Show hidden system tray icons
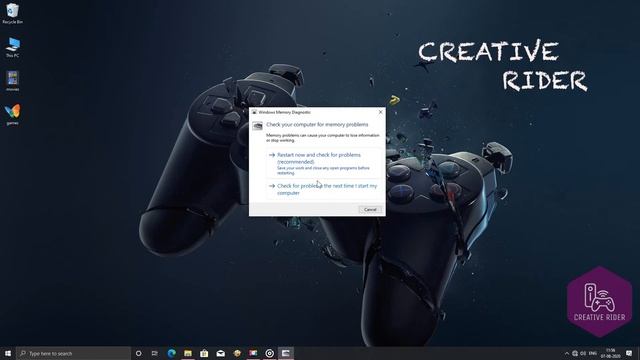 tap(567, 353)
